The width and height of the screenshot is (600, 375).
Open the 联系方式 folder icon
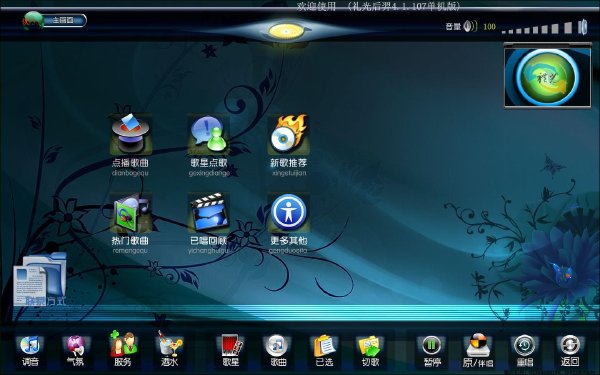click(x=40, y=280)
